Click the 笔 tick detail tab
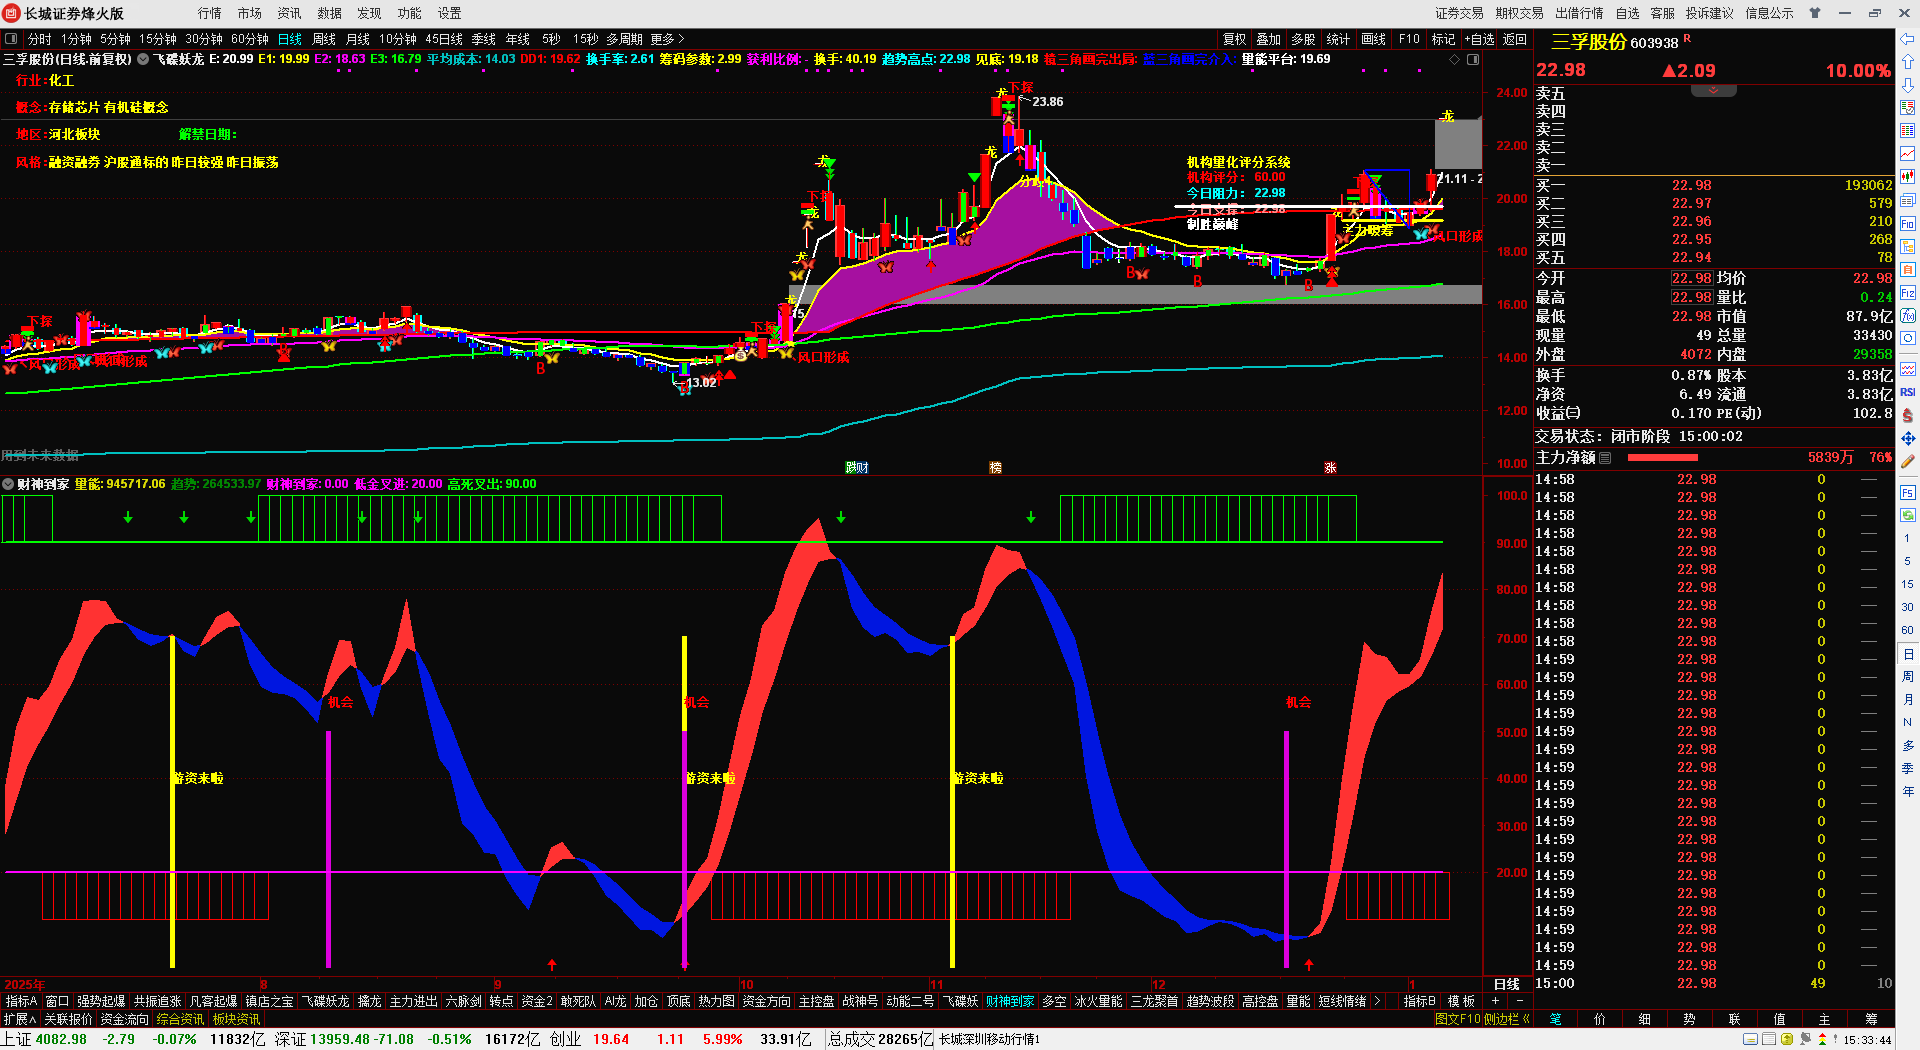 click(1556, 1019)
